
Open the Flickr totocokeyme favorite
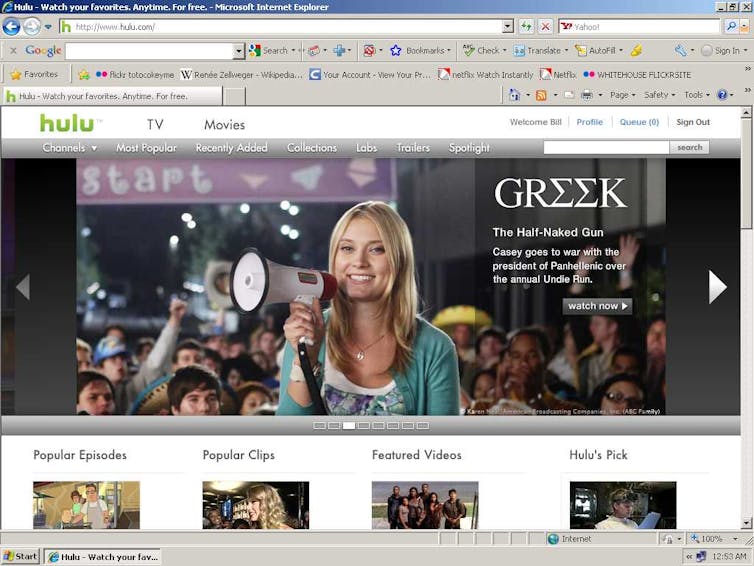(x=135, y=75)
